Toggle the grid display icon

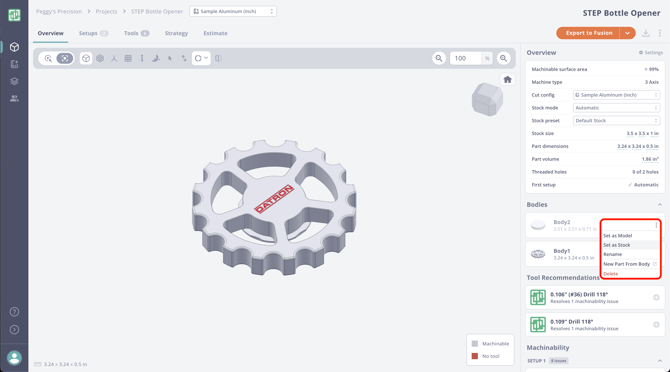coord(128,59)
